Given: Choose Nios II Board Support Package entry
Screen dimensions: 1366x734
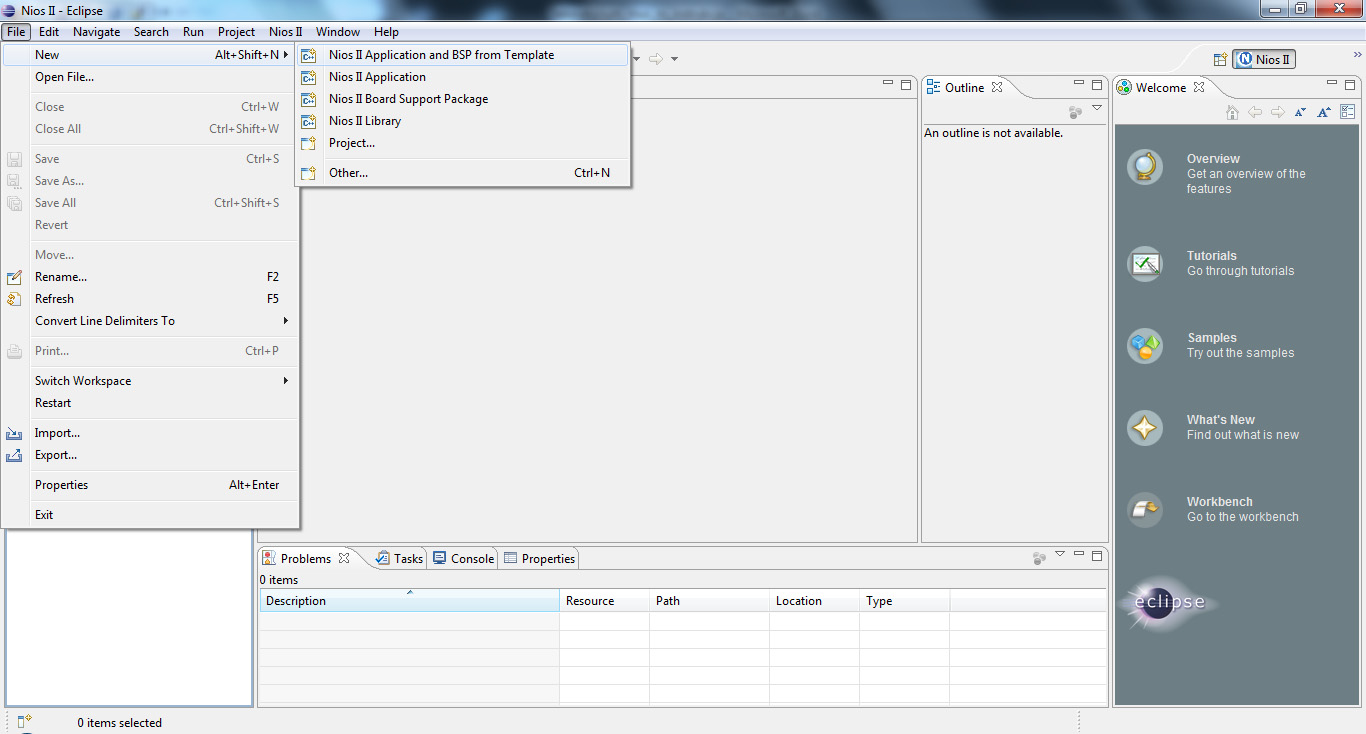Looking at the screenshot, I should [x=463, y=99].
